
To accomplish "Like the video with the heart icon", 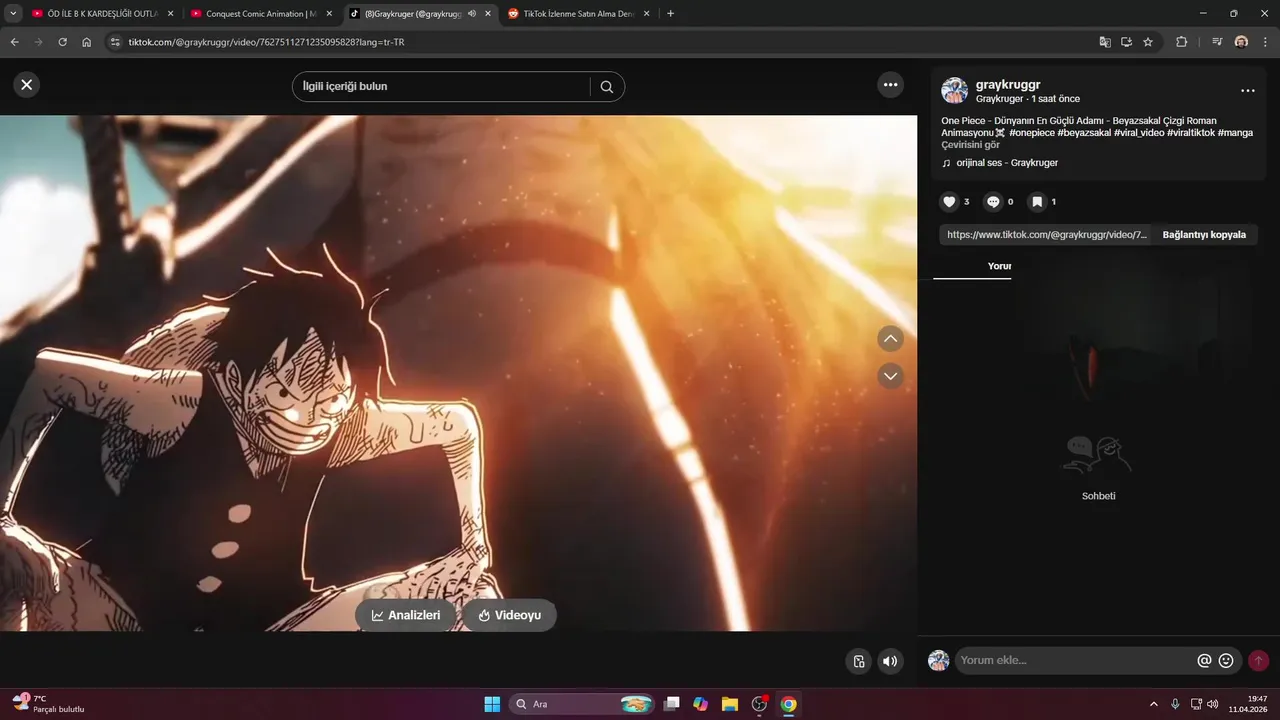I will coord(950,202).
